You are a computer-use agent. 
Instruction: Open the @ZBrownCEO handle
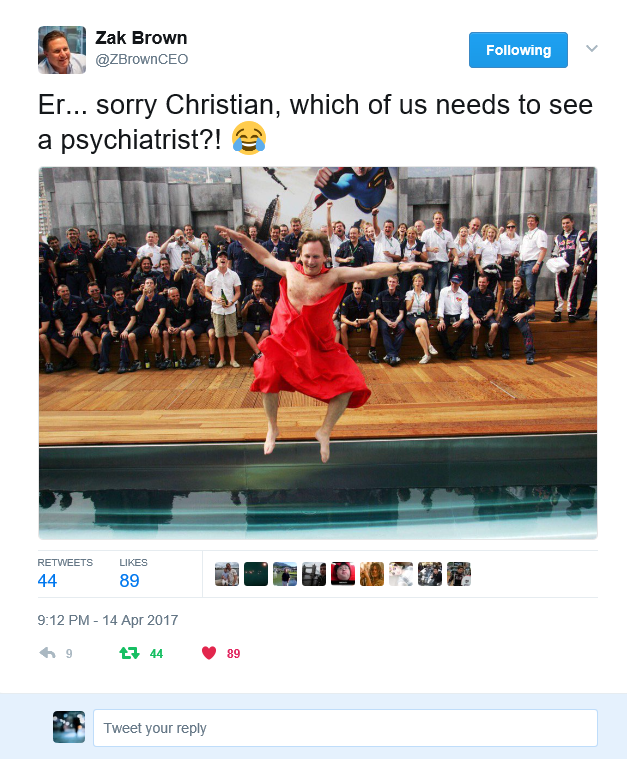click(x=141, y=60)
